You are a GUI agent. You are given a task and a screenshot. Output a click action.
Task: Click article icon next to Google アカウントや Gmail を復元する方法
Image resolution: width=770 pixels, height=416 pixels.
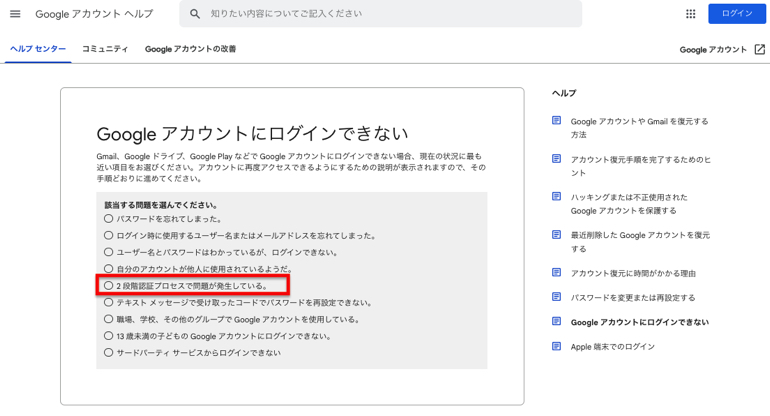556,120
